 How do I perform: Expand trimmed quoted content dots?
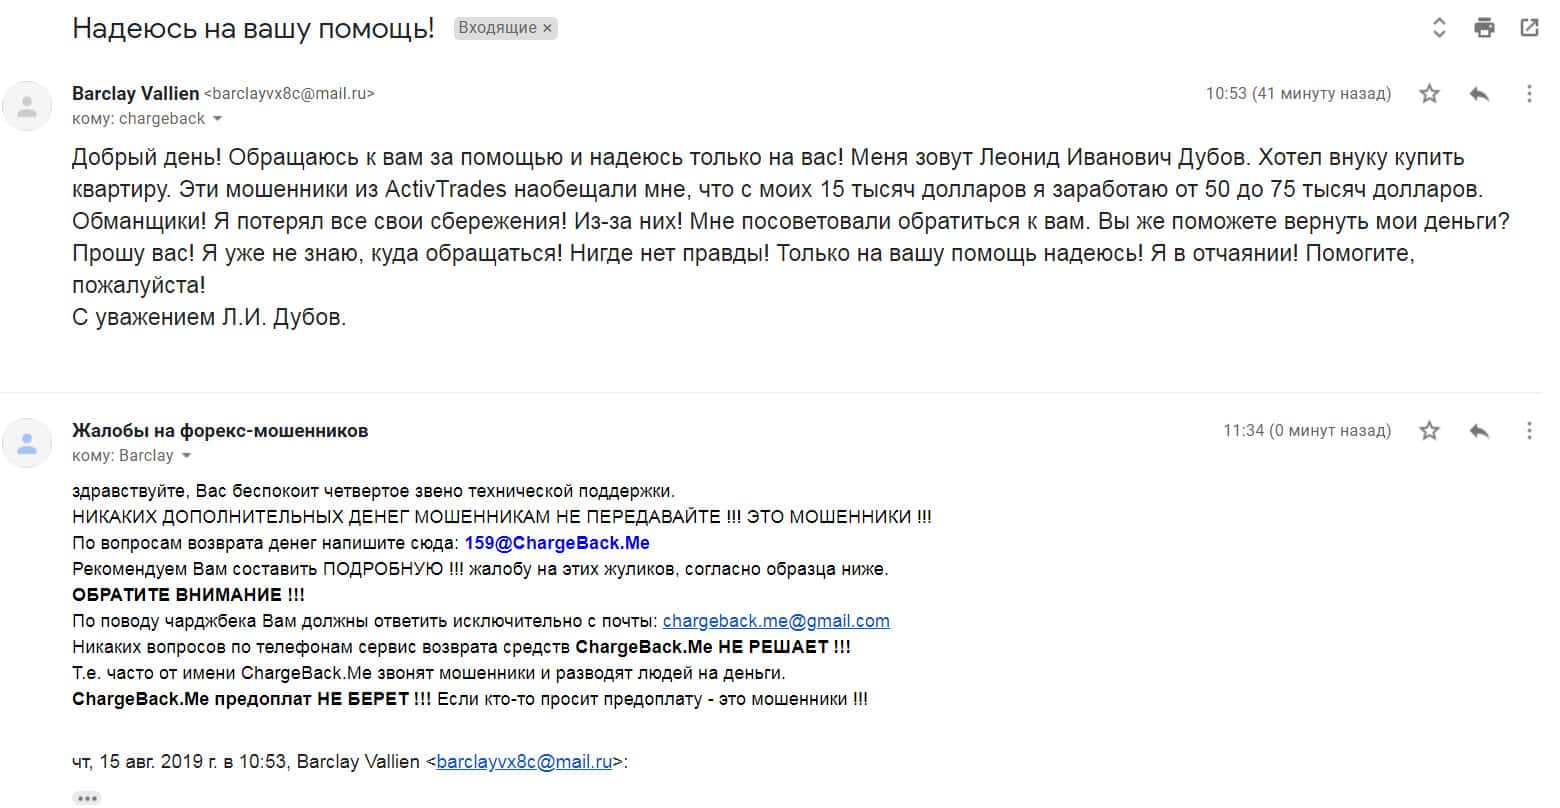pyautogui.click(x=87, y=798)
